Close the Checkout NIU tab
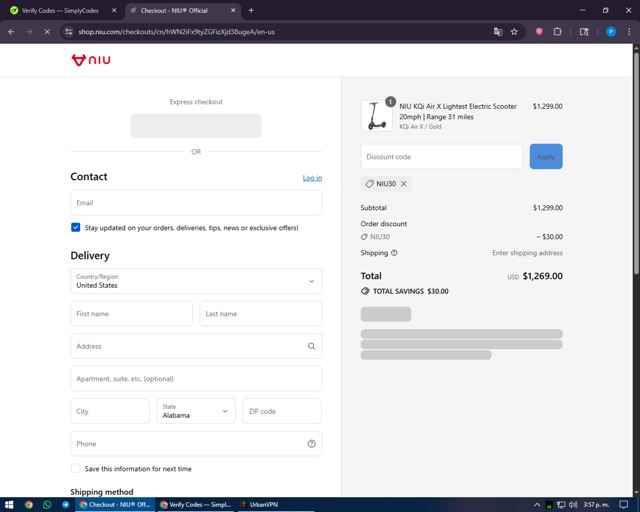The height and width of the screenshot is (512, 640). tap(233, 11)
